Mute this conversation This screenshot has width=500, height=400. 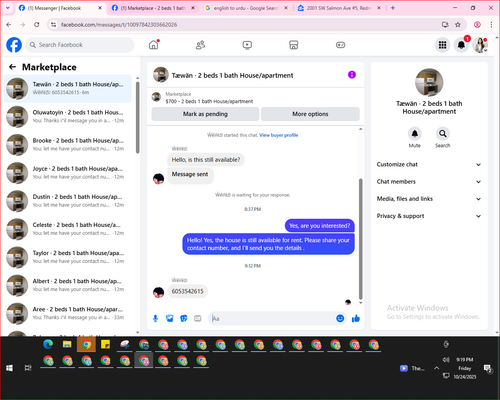pyautogui.click(x=415, y=134)
